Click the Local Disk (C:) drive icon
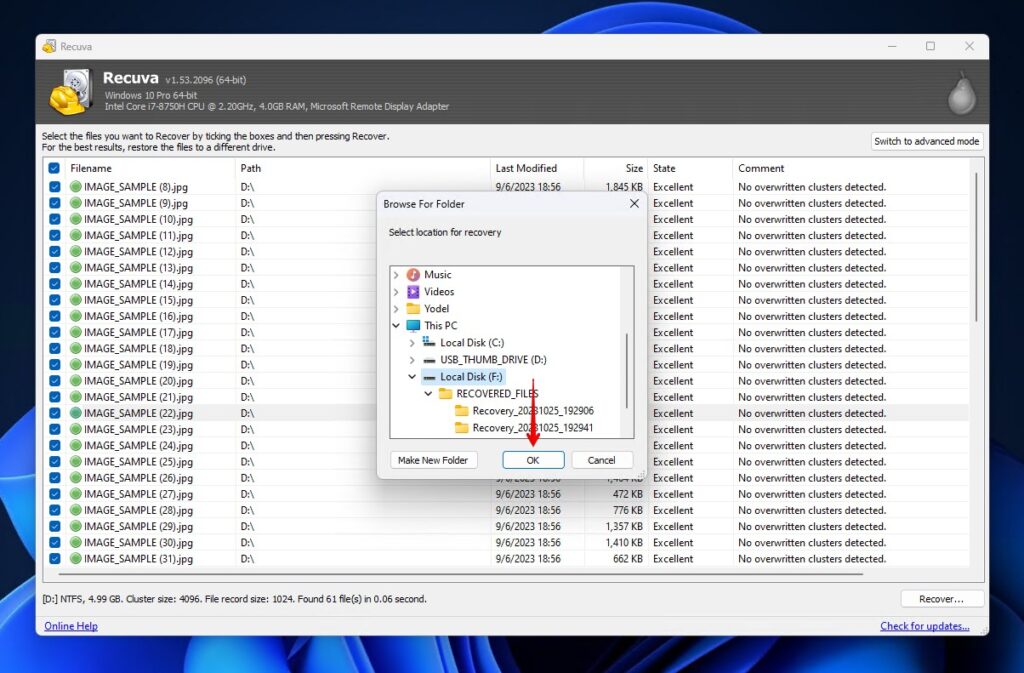Viewport: 1024px width, 673px height. 428,342
